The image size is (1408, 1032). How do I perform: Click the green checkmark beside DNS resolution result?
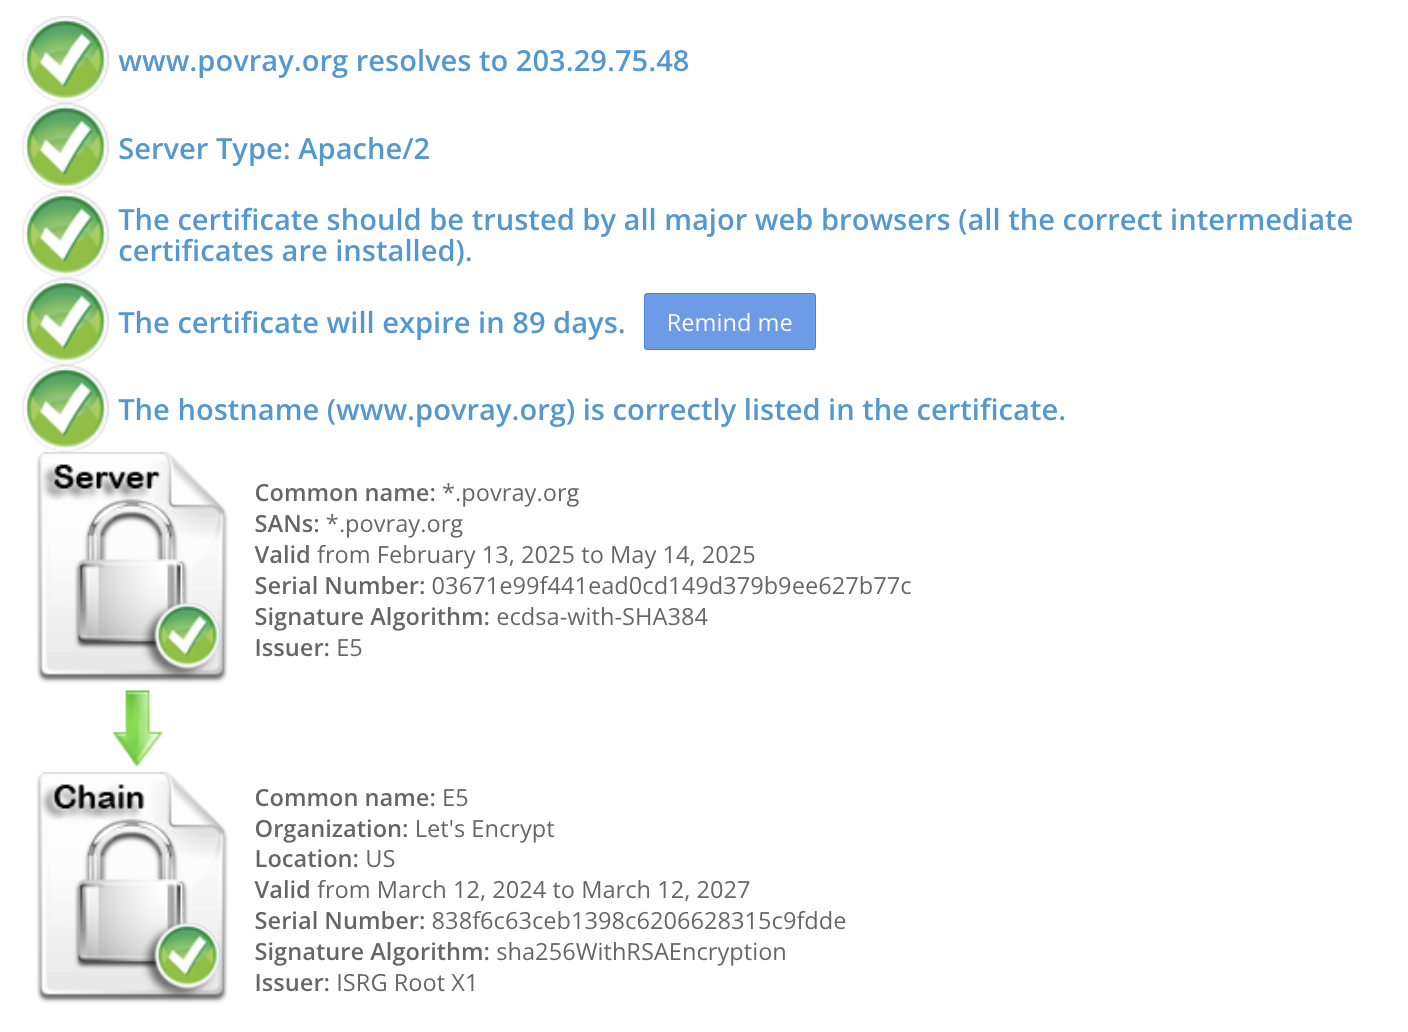[x=66, y=60]
